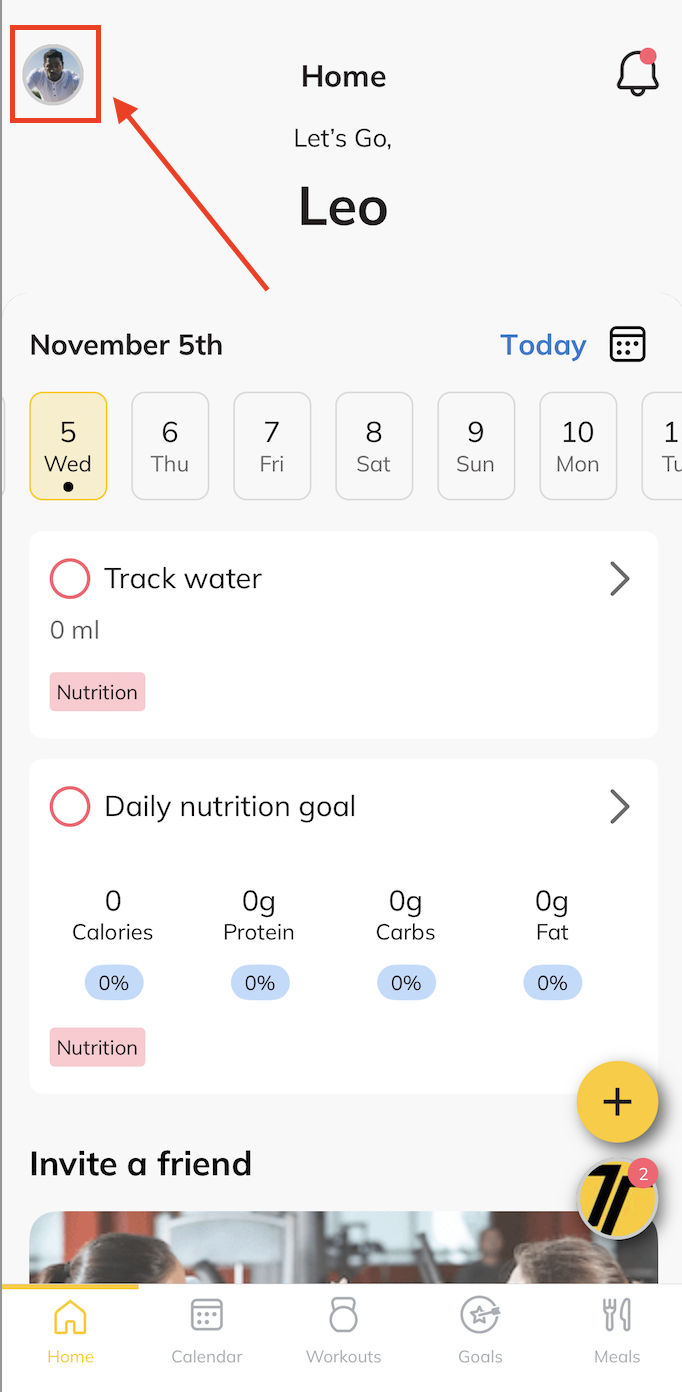This screenshot has height=1392, width=682.
Task: Tap Nutrition tag under Track water
Action: point(97,692)
